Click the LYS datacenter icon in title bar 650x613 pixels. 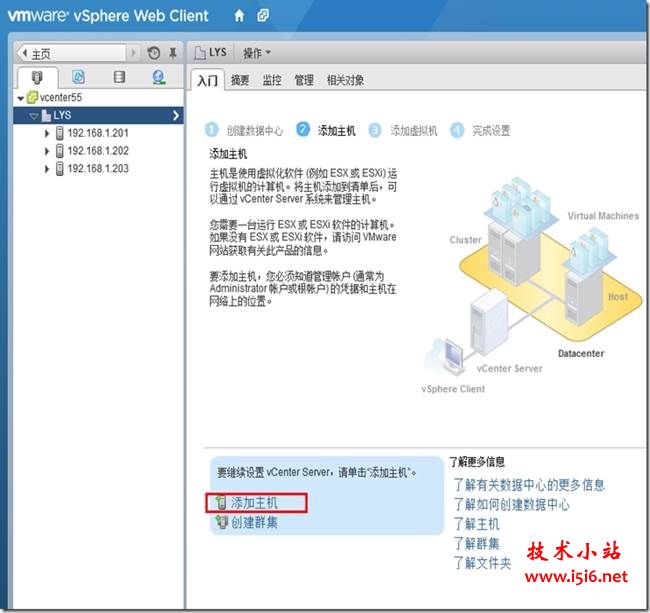coord(200,53)
